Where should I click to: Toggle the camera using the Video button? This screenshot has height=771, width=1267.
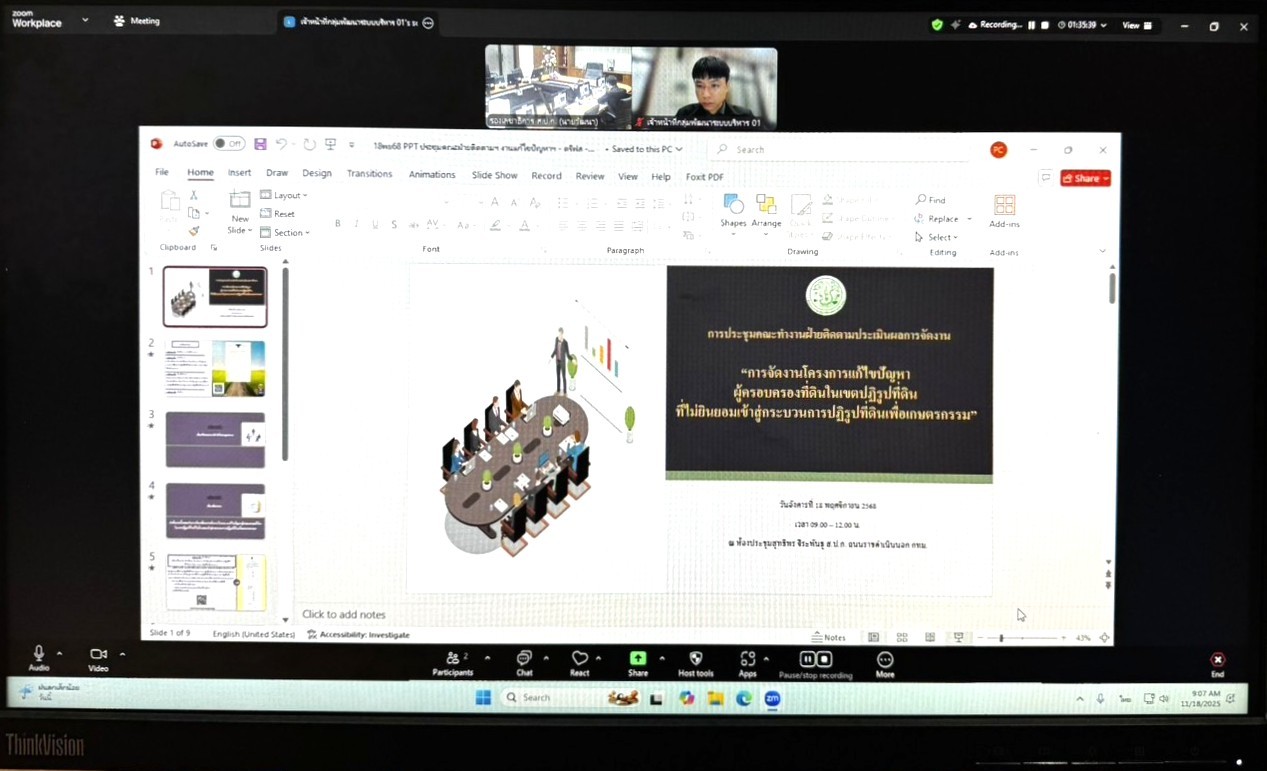click(x=98, y=654)
